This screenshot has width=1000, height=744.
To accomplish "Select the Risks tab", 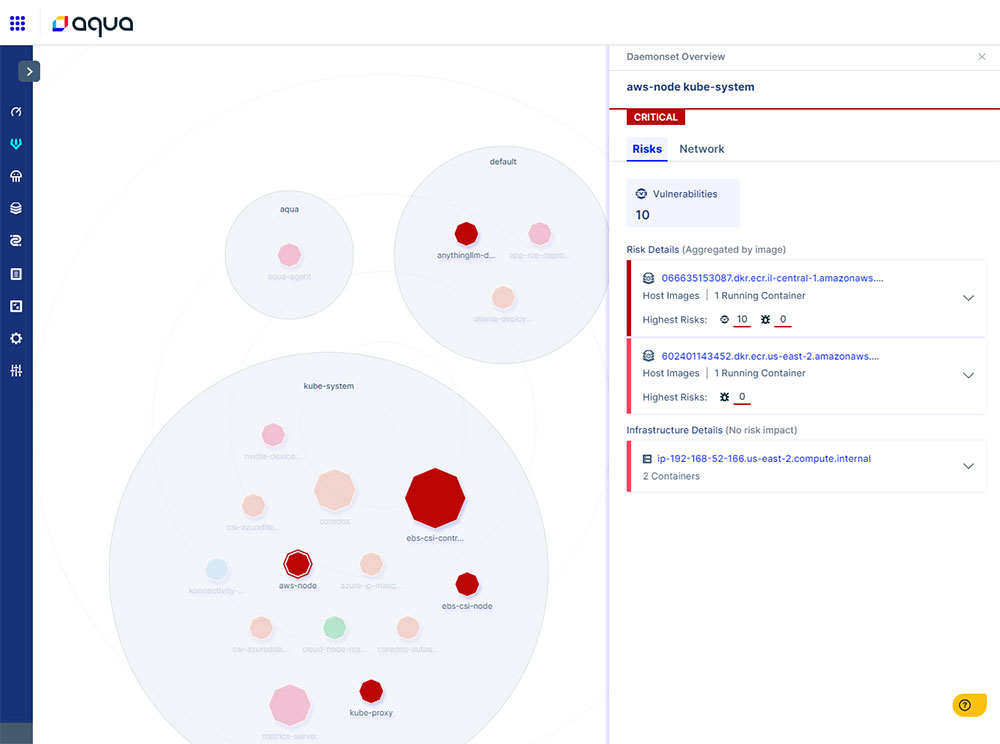I will tap(647, 149).
